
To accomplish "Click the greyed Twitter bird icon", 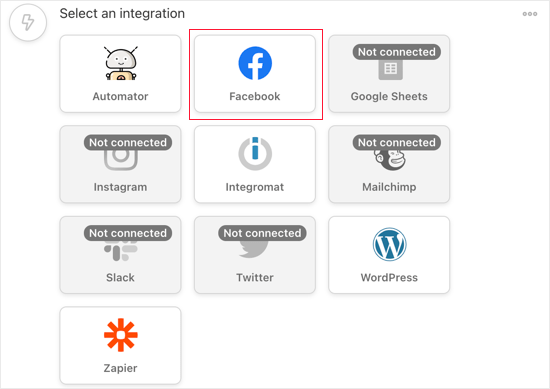I will (254, 250).
